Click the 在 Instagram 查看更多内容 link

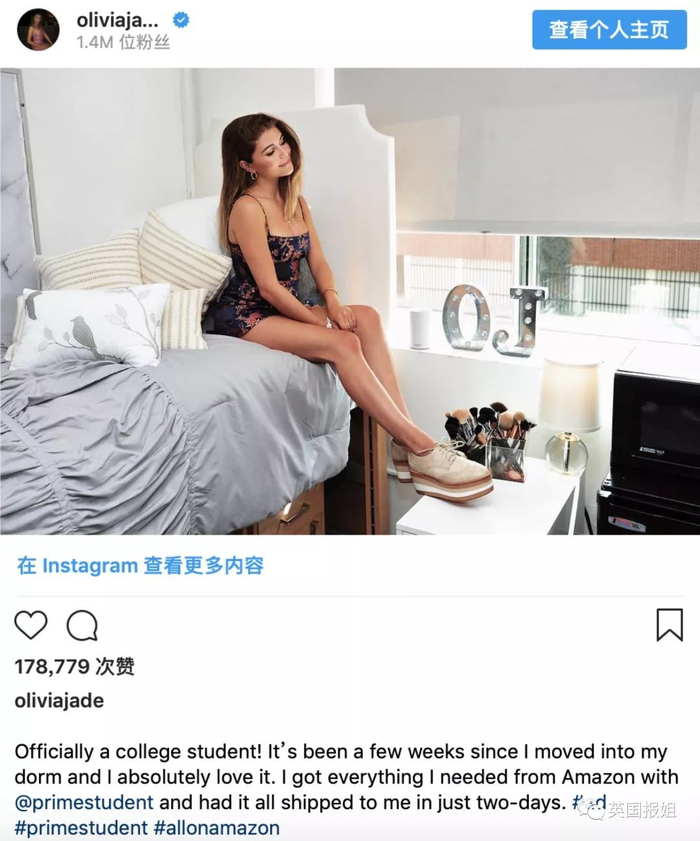tap(141, 565)
